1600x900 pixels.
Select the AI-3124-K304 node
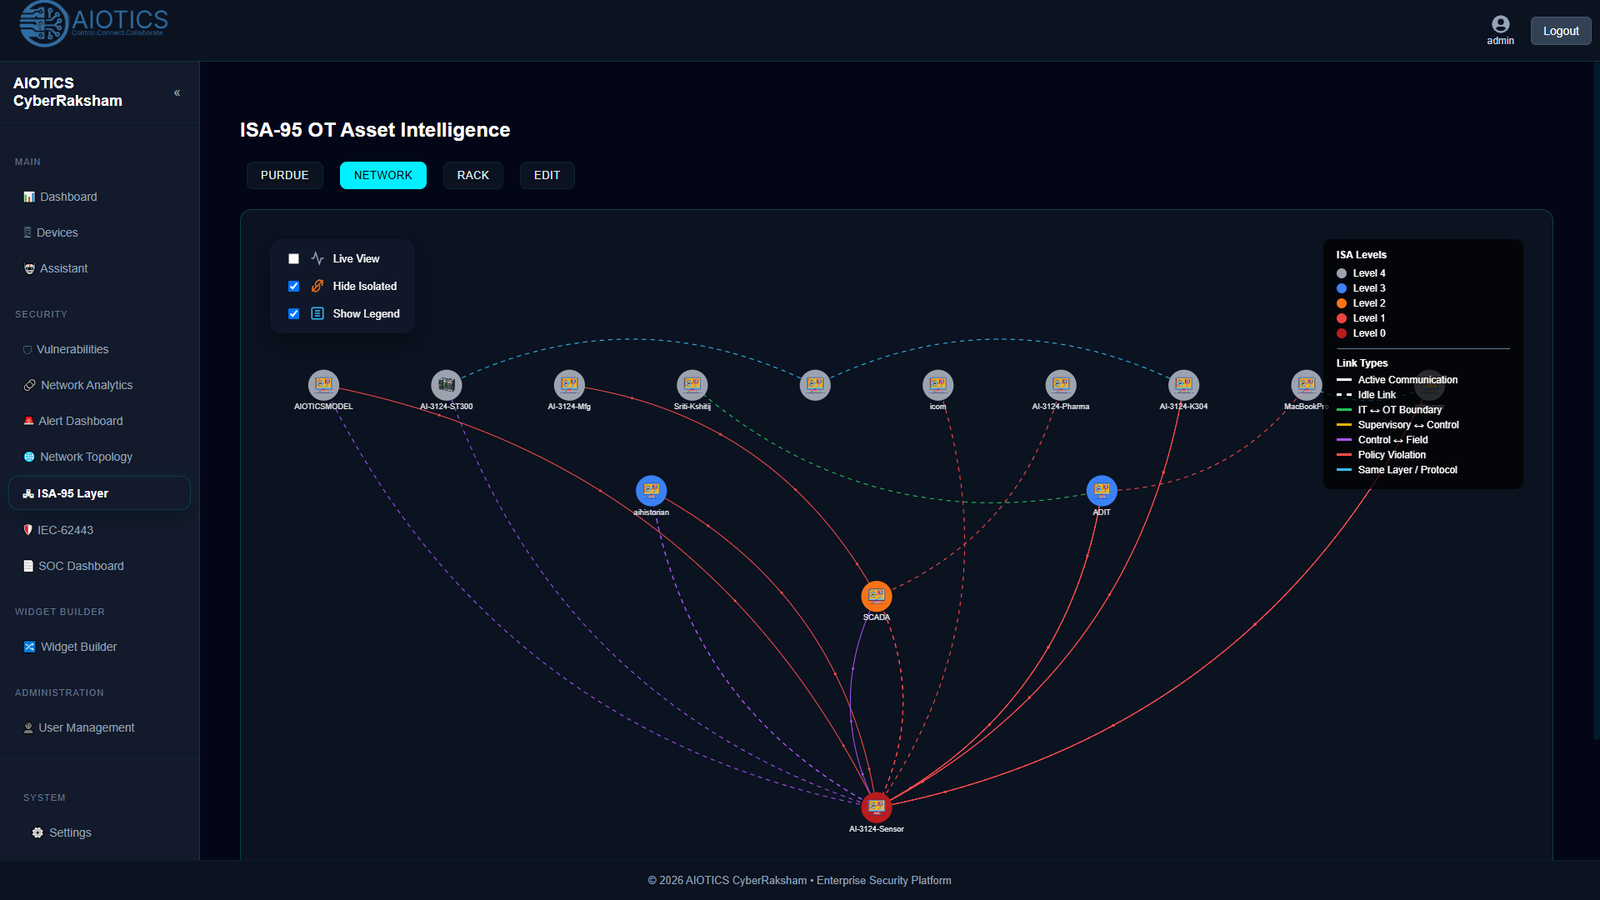(x=1184, y=385)
